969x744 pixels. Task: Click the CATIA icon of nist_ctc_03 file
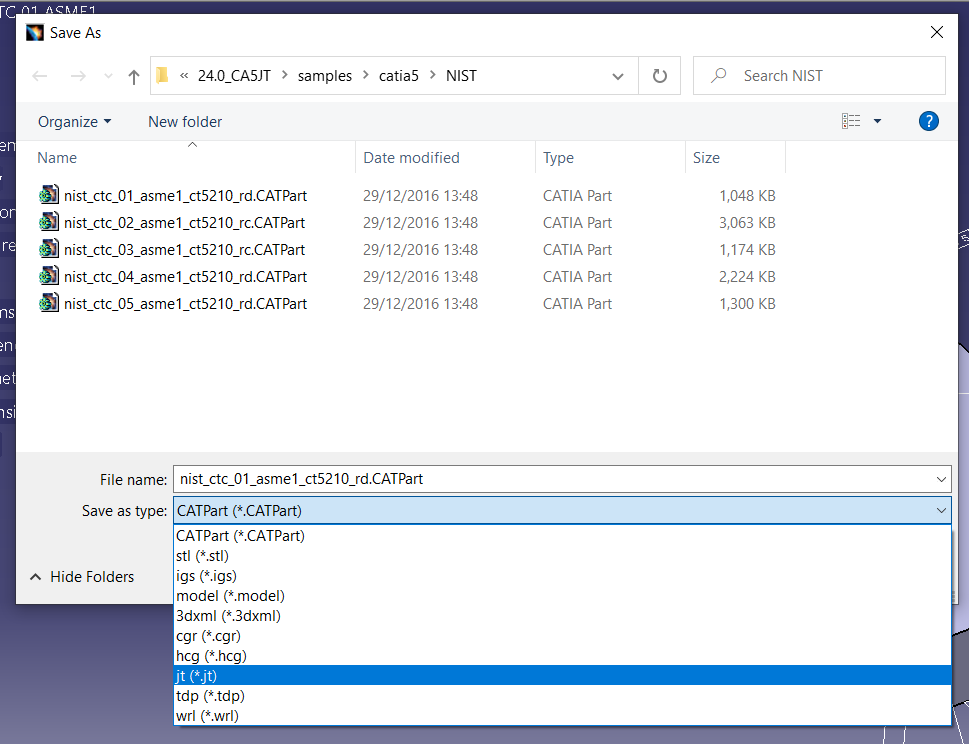pyautogui.click(x=49, y=249)
